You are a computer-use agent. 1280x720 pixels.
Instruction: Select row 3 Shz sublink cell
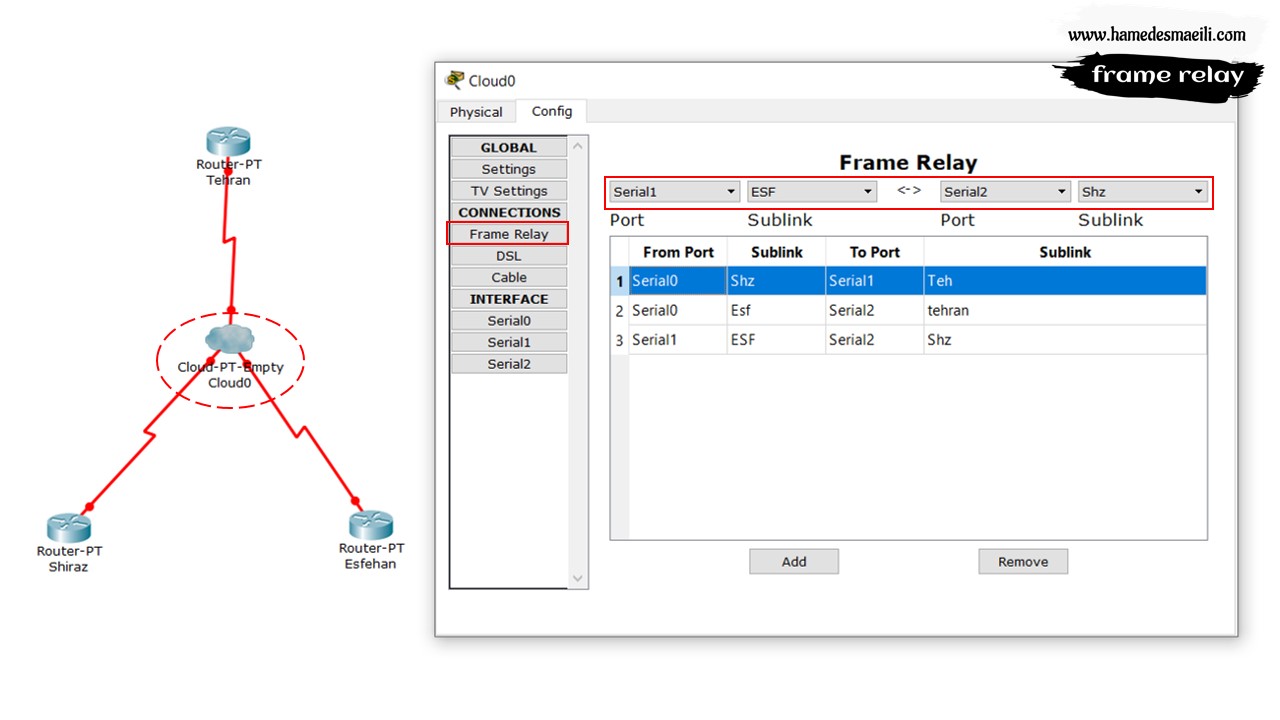pyautogui.click(x=1065, y=340)
